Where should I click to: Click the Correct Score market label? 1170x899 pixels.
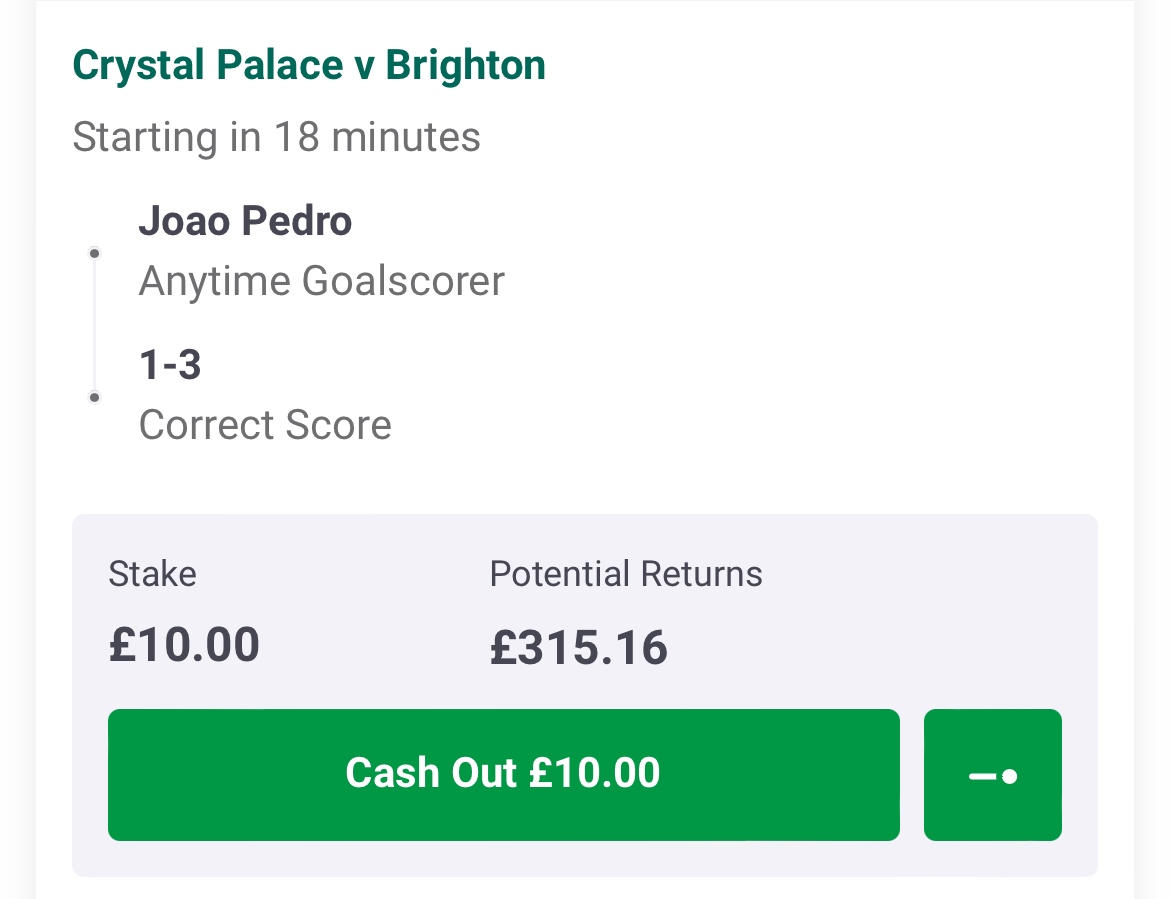tap(265, 425)
